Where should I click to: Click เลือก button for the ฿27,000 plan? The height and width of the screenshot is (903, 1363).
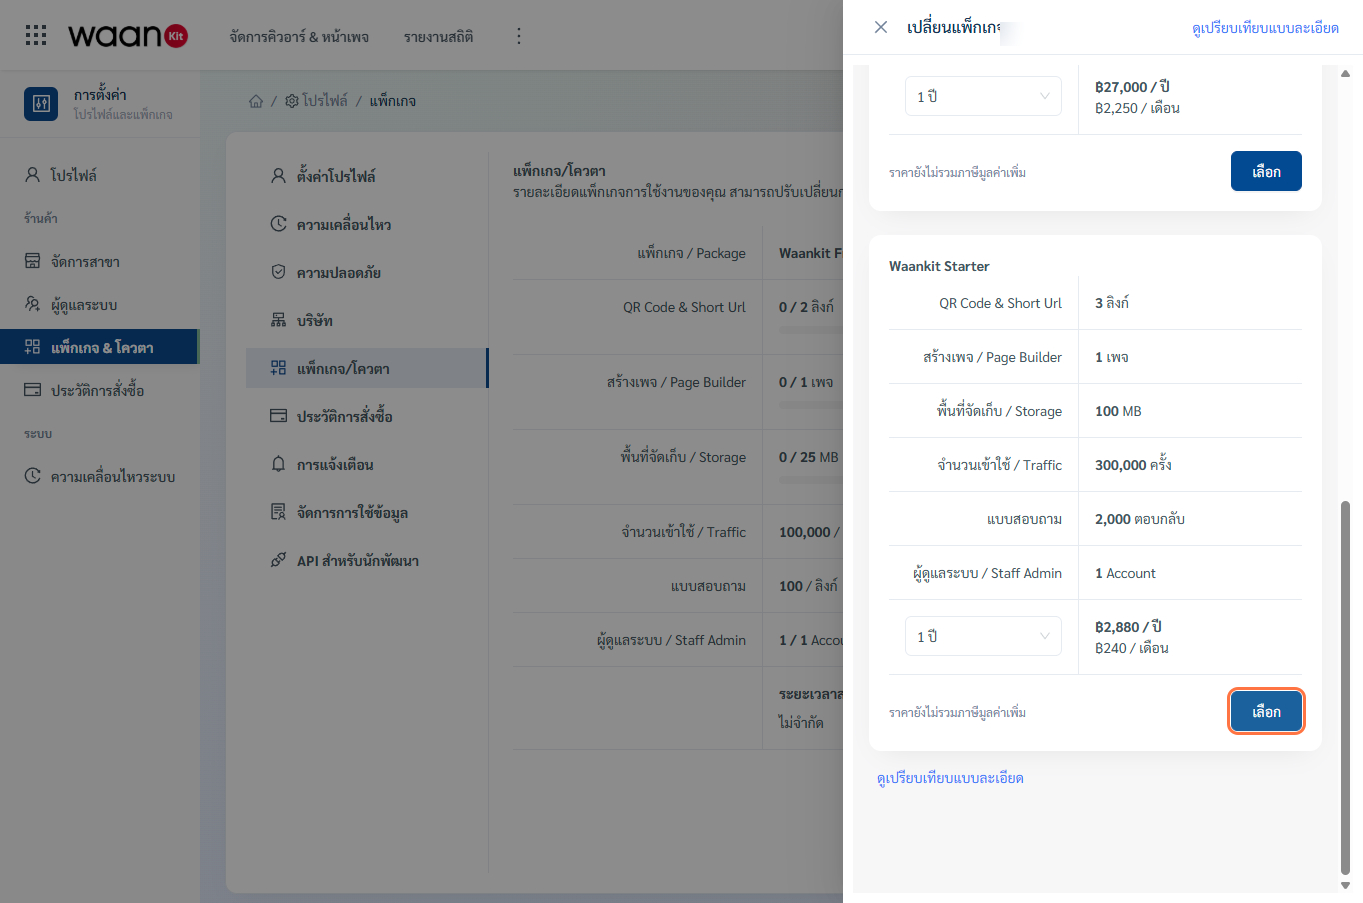pyautogui.click(x=1266, y=171)
